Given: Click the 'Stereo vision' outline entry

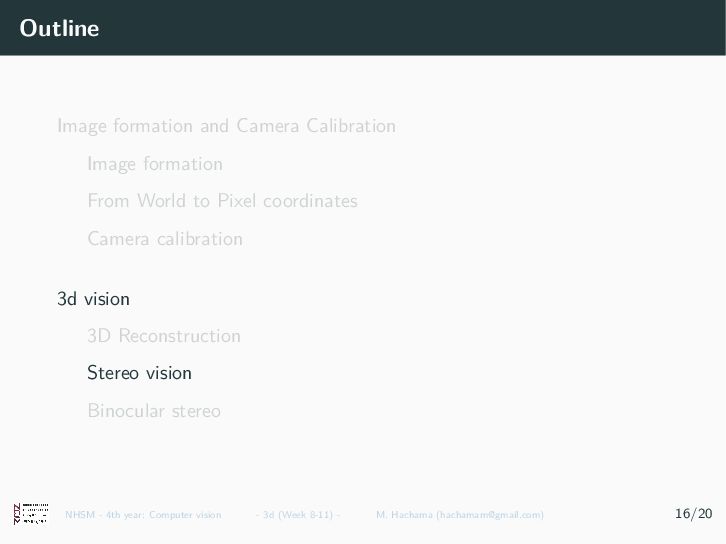Looking at the screenshot, I should coord(139,373).
